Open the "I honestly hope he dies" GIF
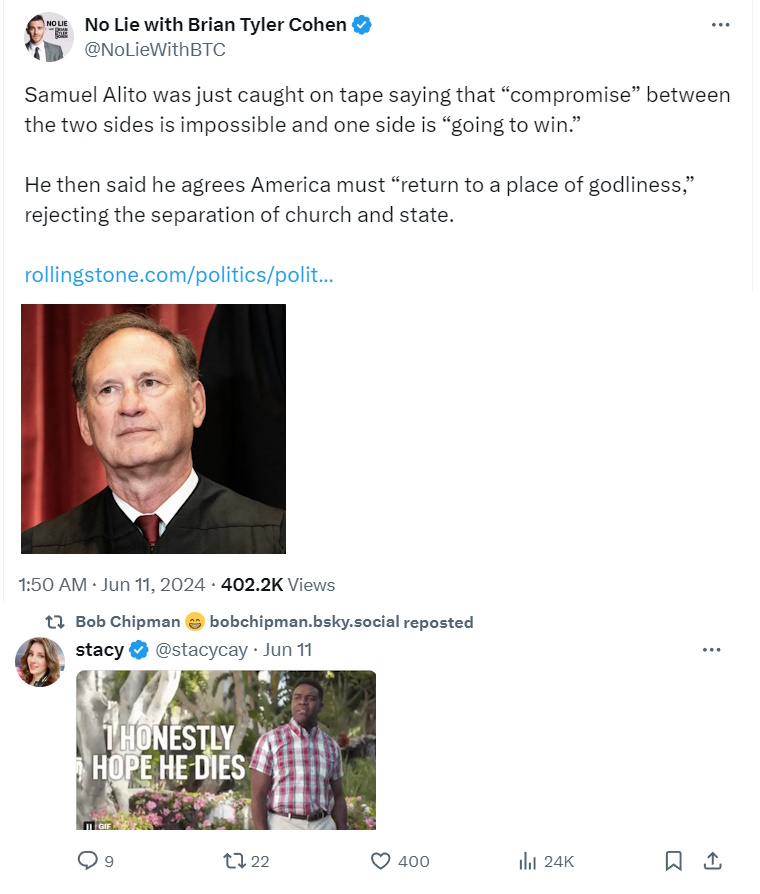Image resolution: width=760 pixels, height=894 pixels. [x=226, y=750]
